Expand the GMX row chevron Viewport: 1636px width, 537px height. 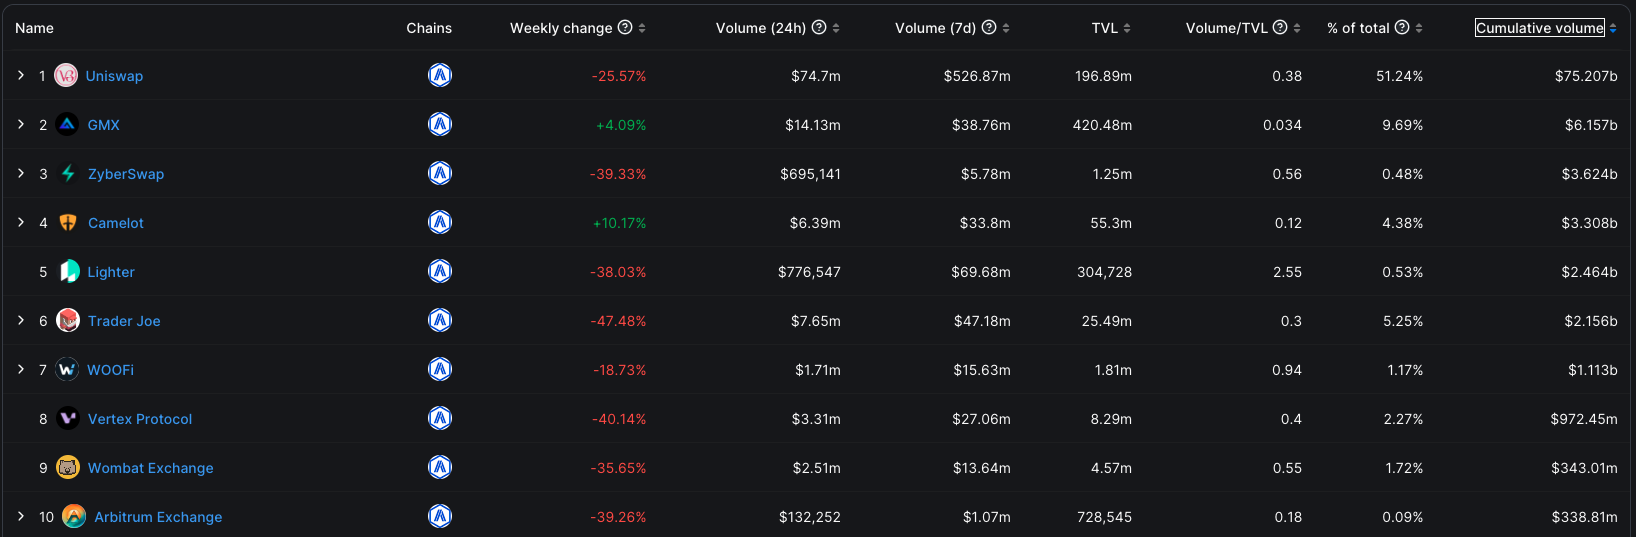coord(21,124)
